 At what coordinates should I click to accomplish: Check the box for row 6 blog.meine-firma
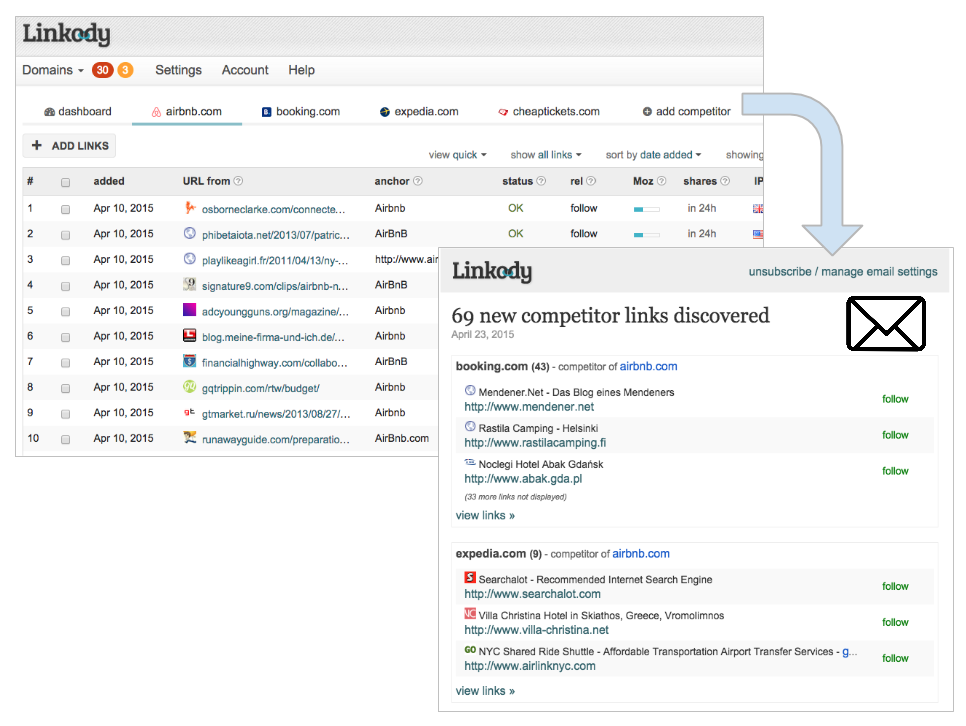tap(65, 337)
